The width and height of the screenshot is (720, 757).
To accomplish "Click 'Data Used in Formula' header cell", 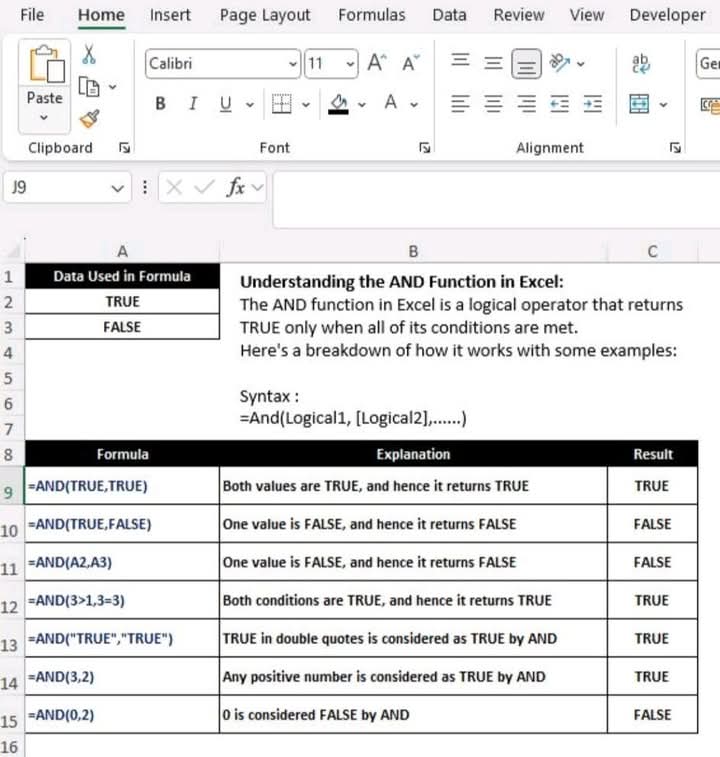I will [x=122, y=276].
